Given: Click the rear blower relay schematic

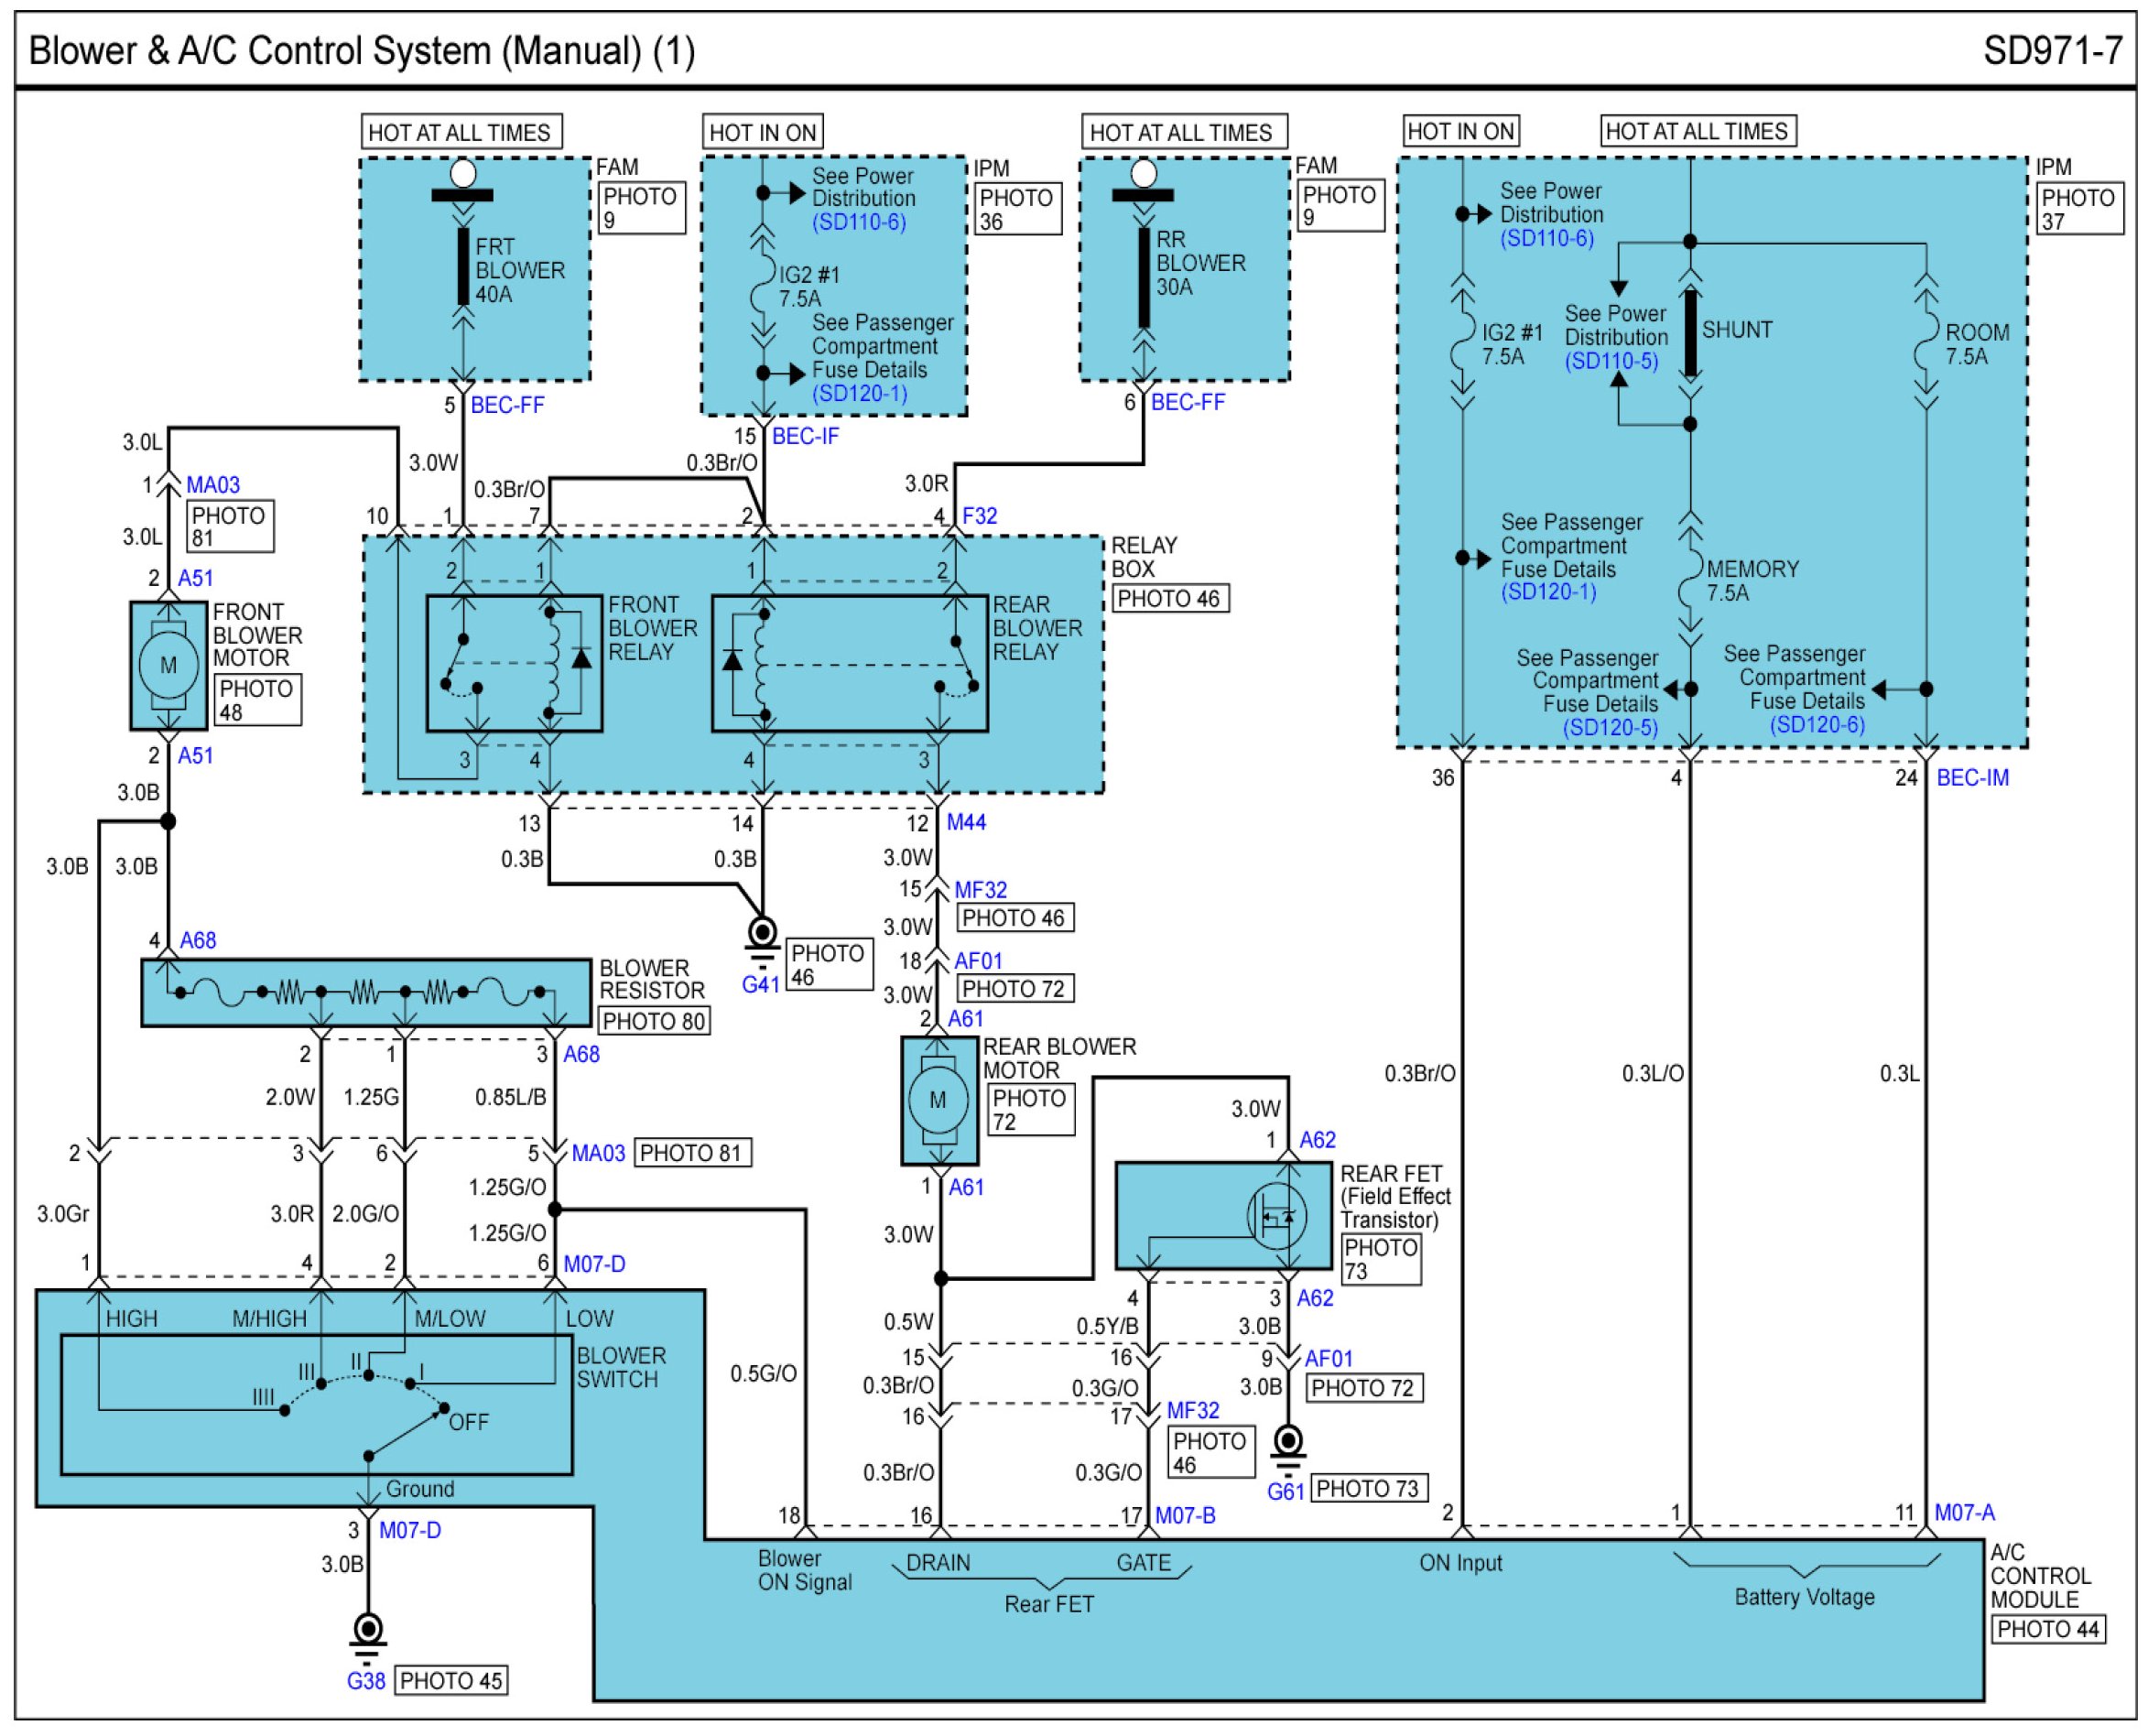Looking at the screenshot, I should 850,664.
